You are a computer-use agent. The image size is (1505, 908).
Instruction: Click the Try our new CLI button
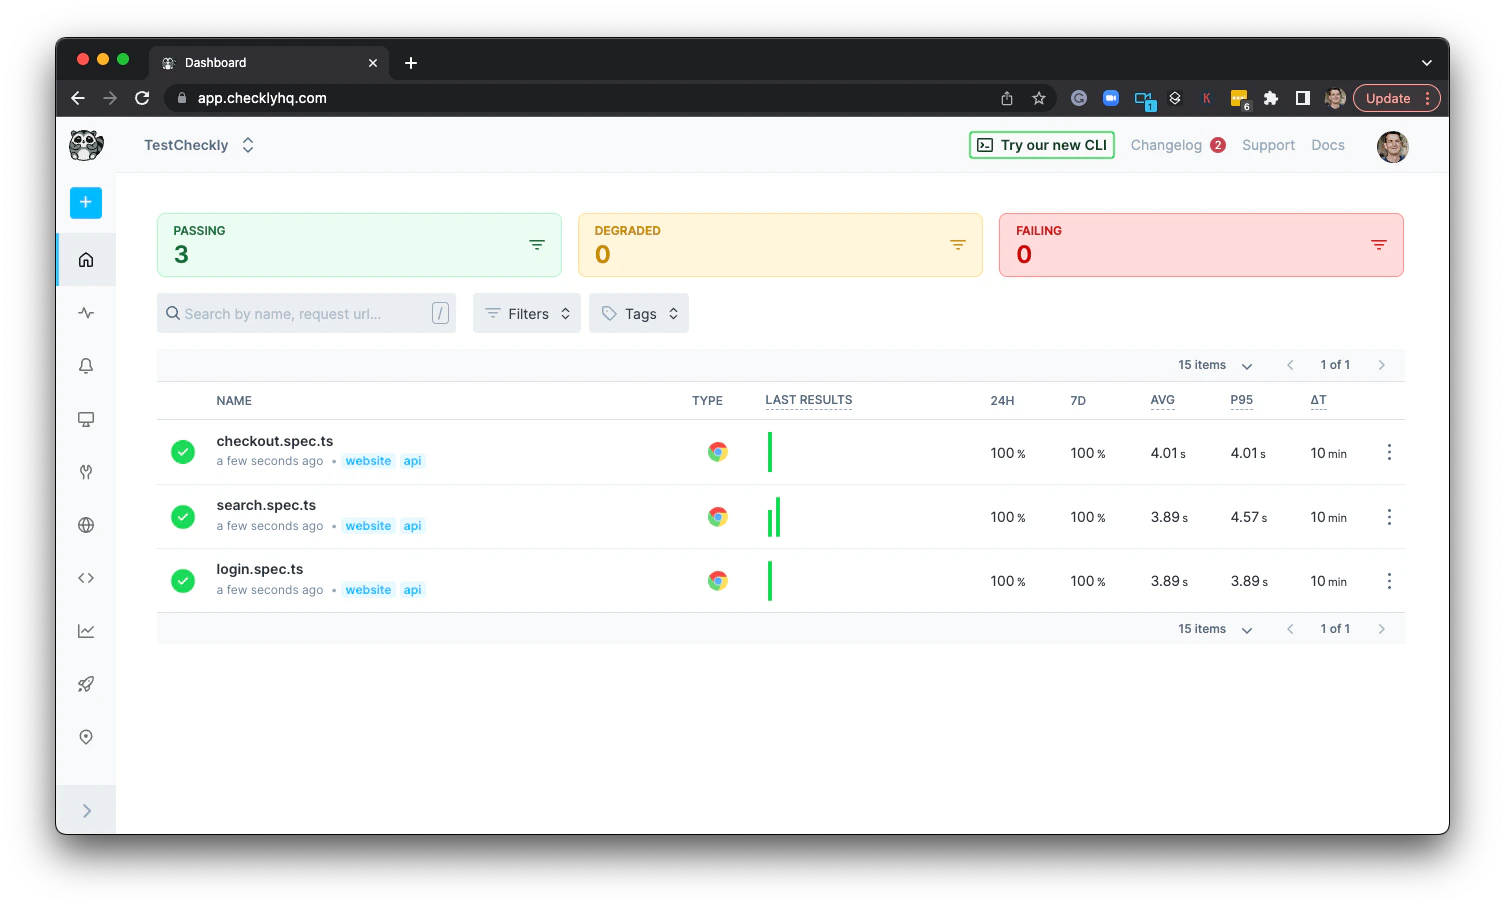point(1041,145)
